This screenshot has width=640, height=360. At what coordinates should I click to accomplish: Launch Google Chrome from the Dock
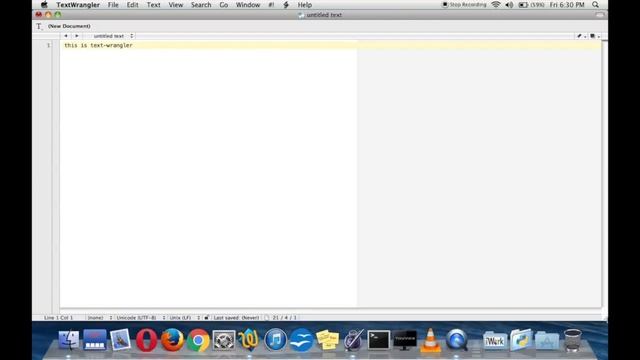198,340
